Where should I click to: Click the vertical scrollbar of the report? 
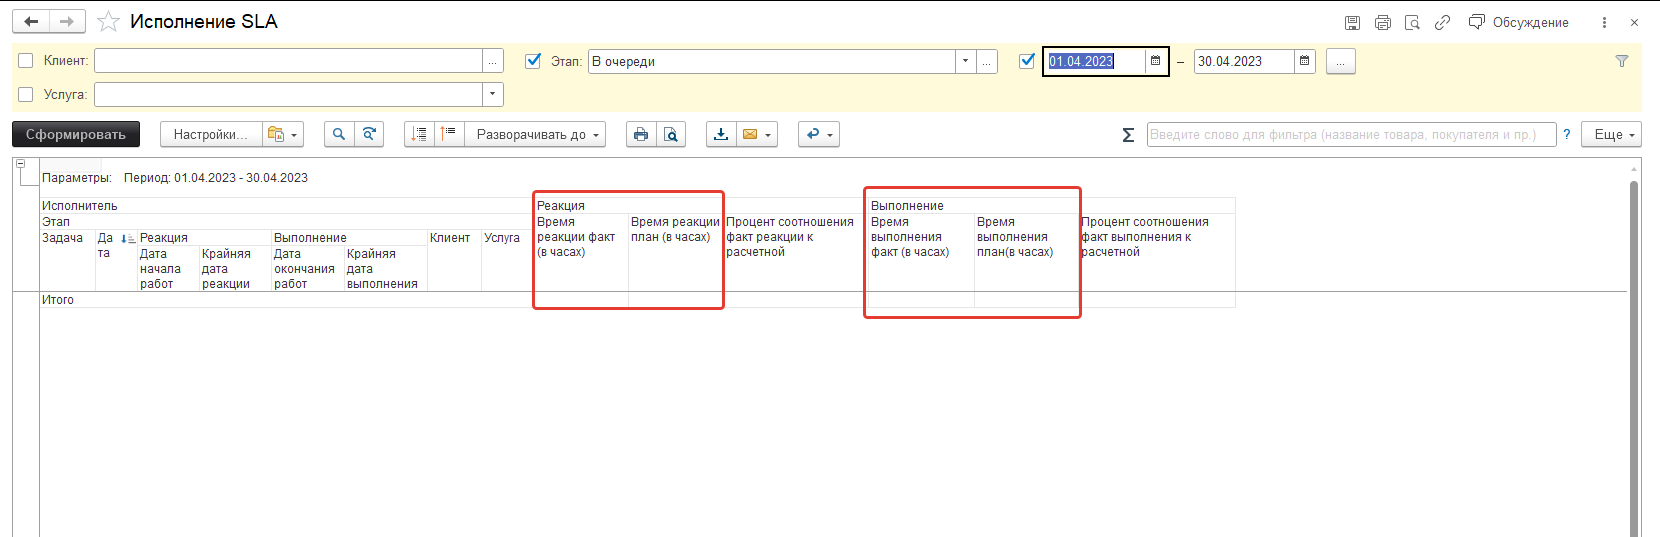1634,350
